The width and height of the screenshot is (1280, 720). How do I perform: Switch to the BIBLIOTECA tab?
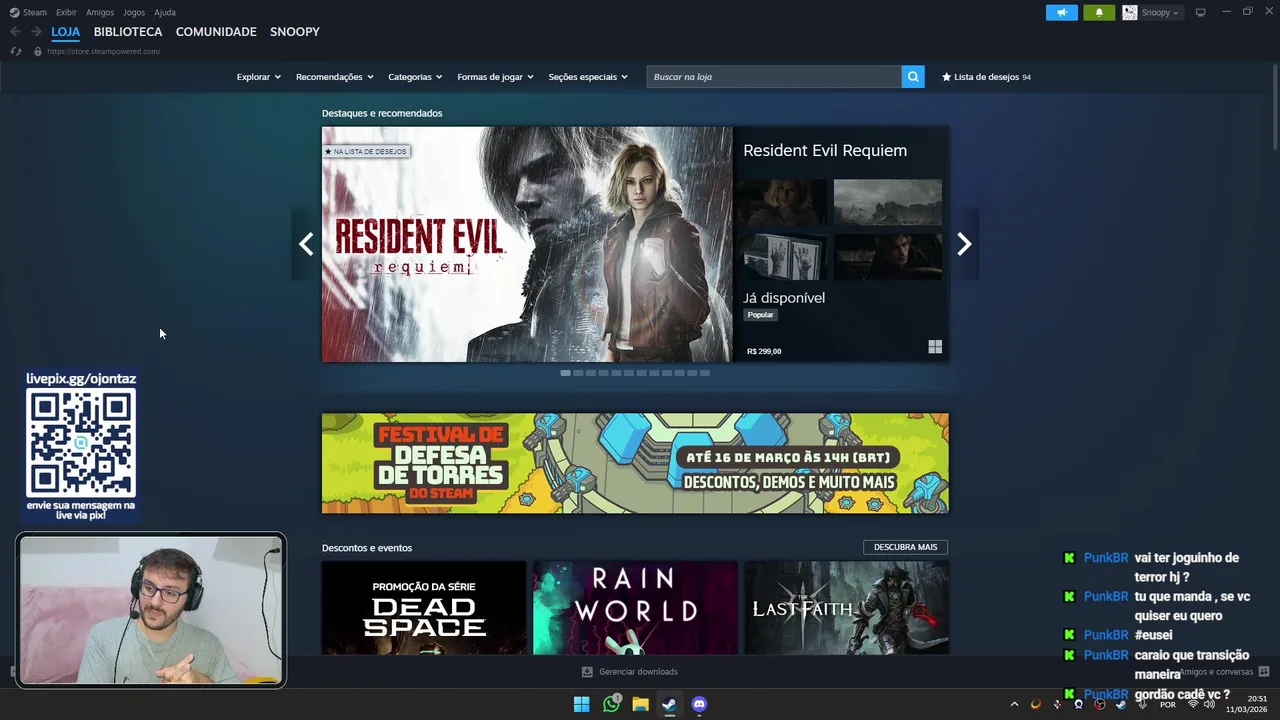point(128,32)
